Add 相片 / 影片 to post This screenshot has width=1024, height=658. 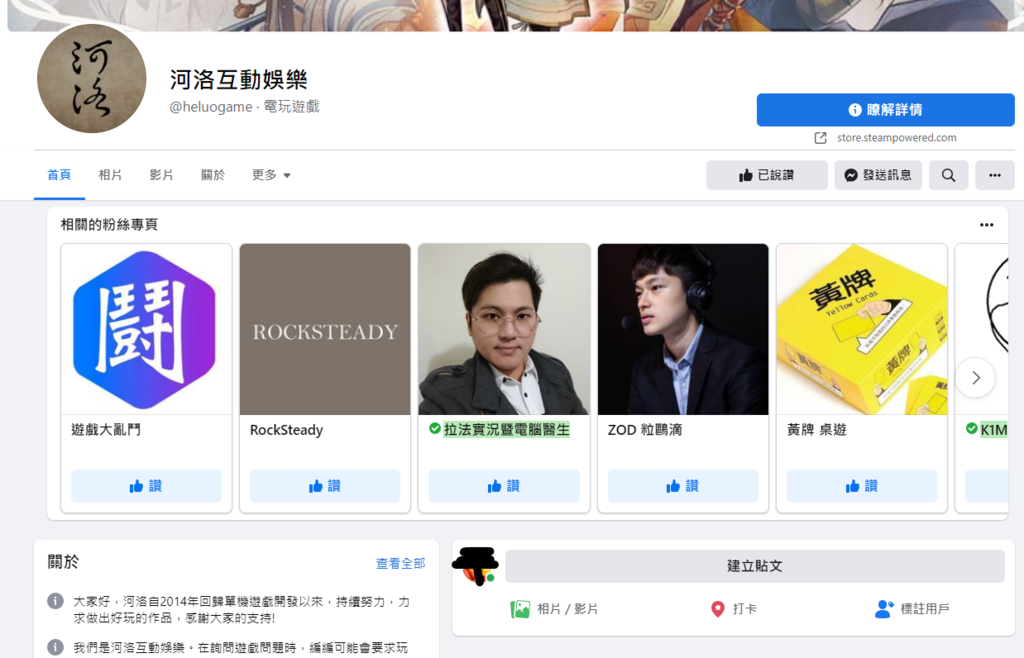coord(554,609)
